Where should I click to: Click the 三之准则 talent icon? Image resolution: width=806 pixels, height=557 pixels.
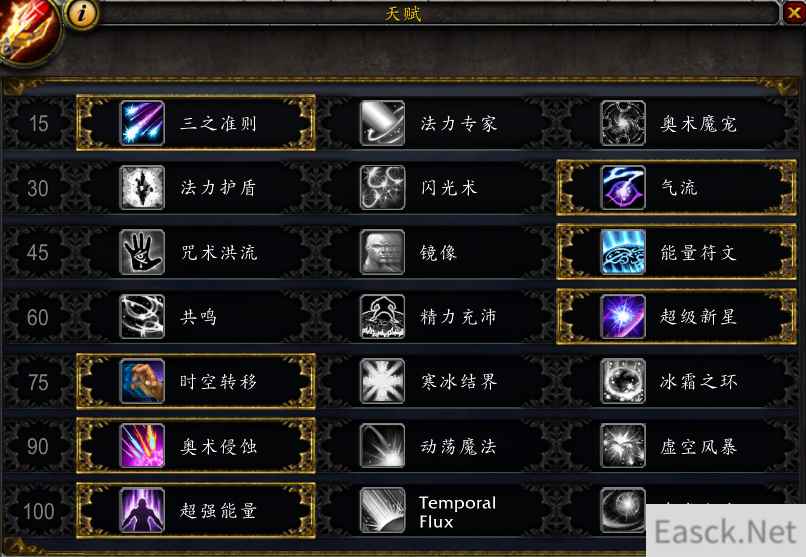click(x=142, y=123)
